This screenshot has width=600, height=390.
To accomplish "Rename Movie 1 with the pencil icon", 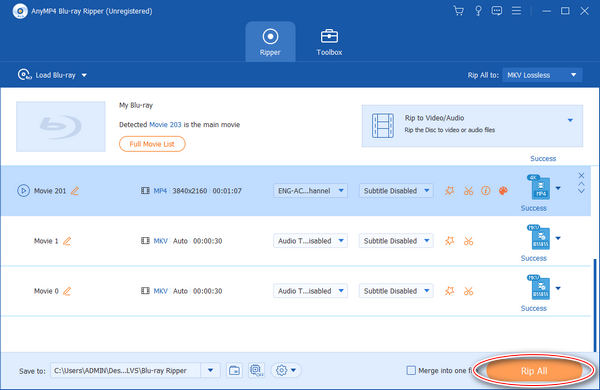I will point(67,241).
